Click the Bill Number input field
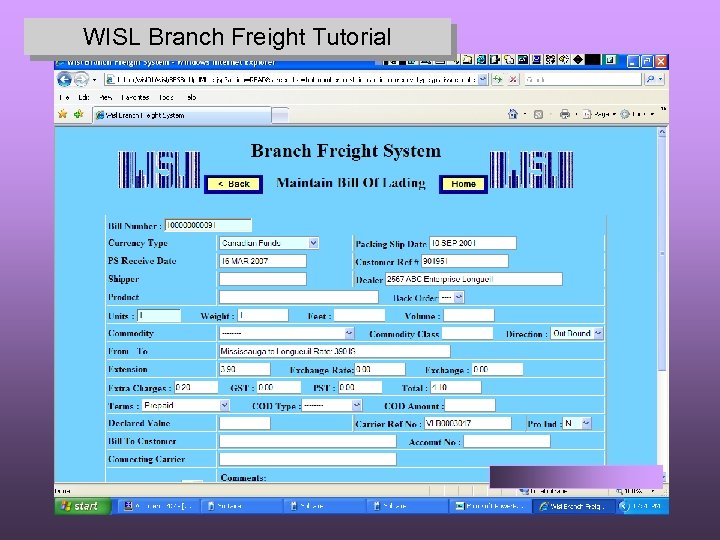 (208, 225)
